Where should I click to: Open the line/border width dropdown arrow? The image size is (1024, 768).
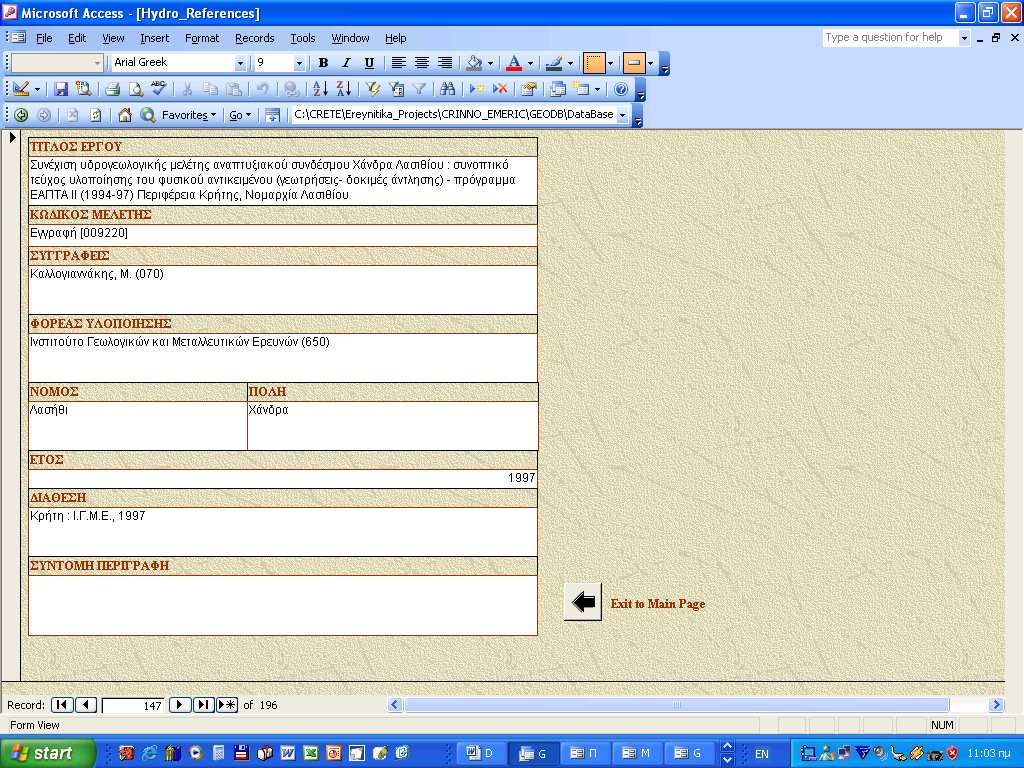[x=610, y=63]
